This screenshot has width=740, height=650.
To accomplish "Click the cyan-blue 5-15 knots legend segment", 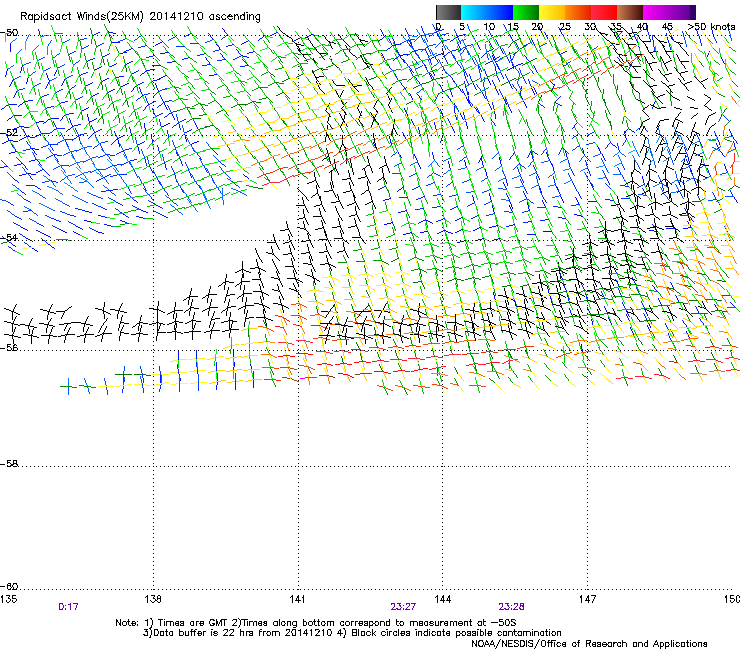I will pos(487,12).
